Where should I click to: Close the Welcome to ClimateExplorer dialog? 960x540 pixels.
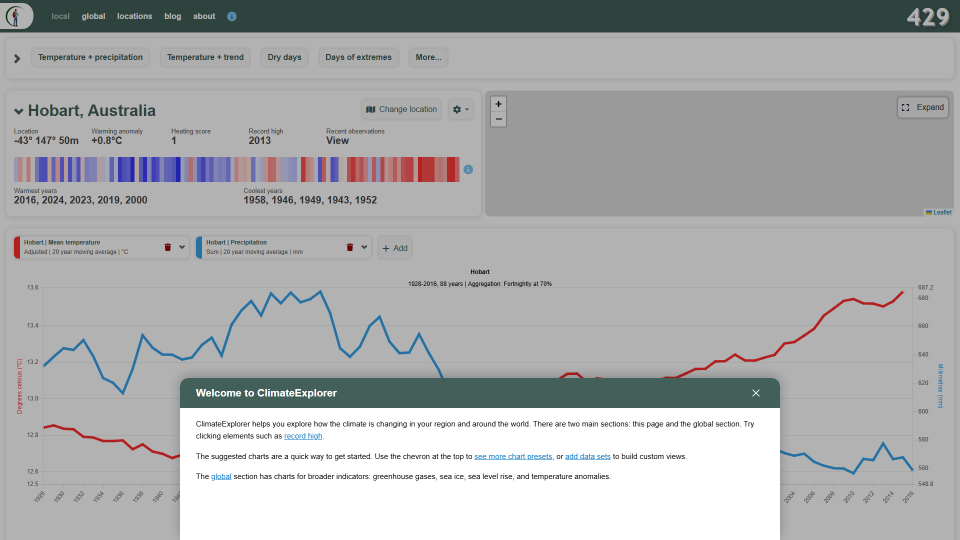(x=756, y=393)
